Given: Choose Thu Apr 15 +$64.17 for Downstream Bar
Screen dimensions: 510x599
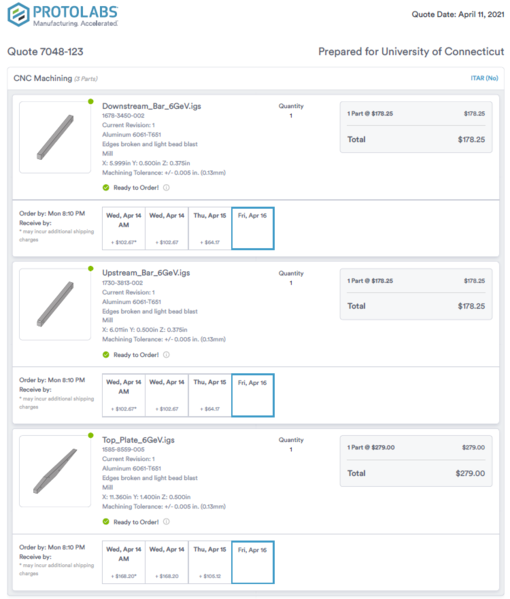Looking at the screenshot, I should tap(210, 228).
